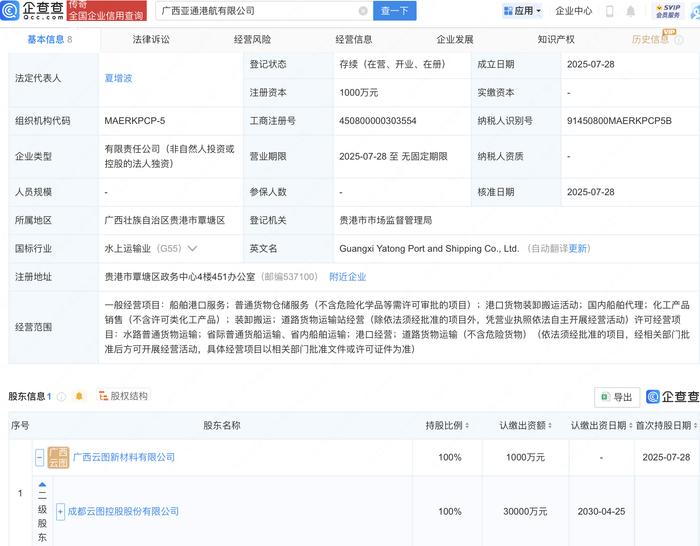This screenshot has width=700, height=546.
Task: Select English name Guangxi Yatong Port and Shipping
Action: click(429, 249)
